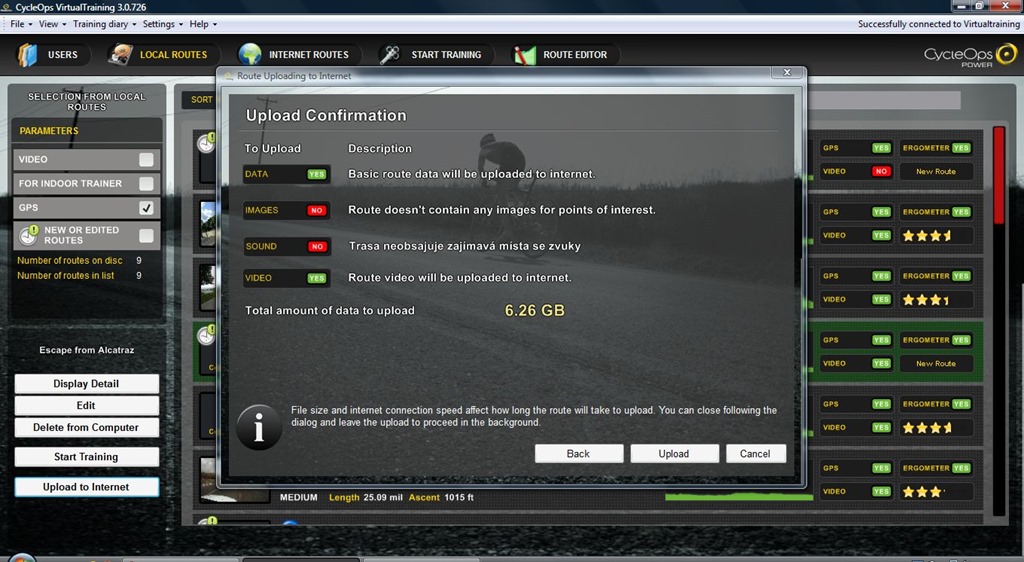Click the second route's thumbnail image
The width and height of the screenshot is (1024, 562).
click(x=208, y=223)
